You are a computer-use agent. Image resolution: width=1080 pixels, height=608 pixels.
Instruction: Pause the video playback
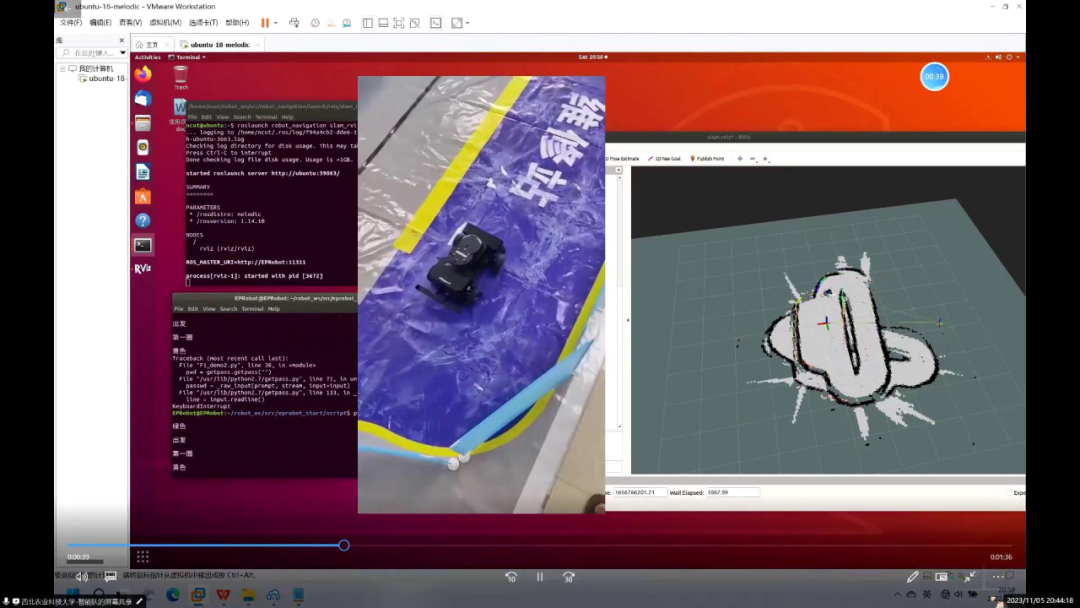[540, 577]
